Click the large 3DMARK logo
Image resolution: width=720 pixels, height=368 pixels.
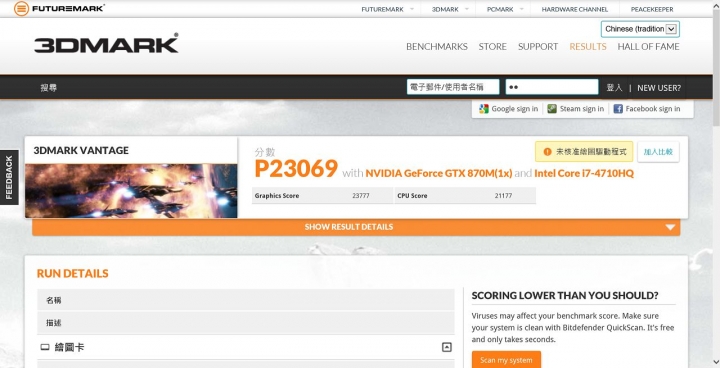pyautogui.click(x=106, y=44)
